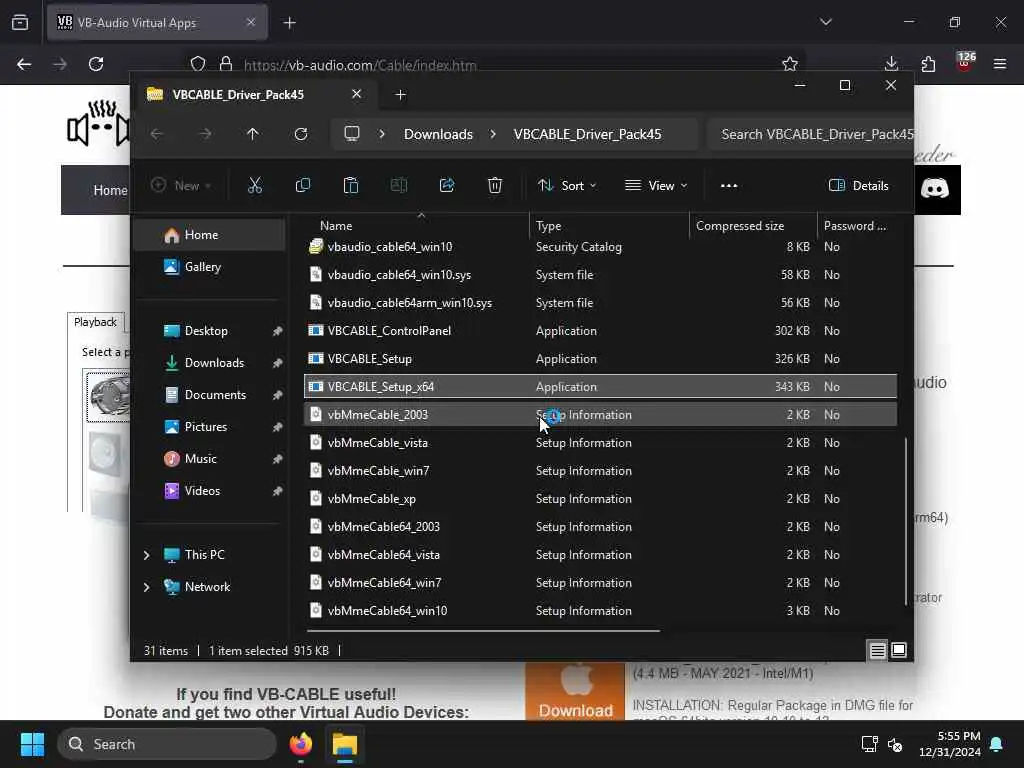This screenshot has height=768, width=1024.
Task: Click the Firefox URL address field
Action: [x=496, y=65]
